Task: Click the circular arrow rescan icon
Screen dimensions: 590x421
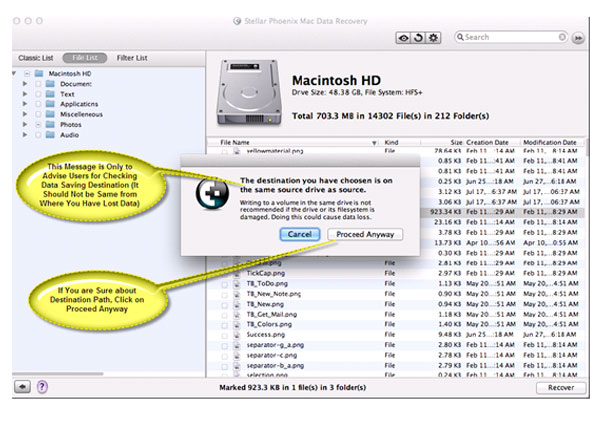Action: (418, 38)
